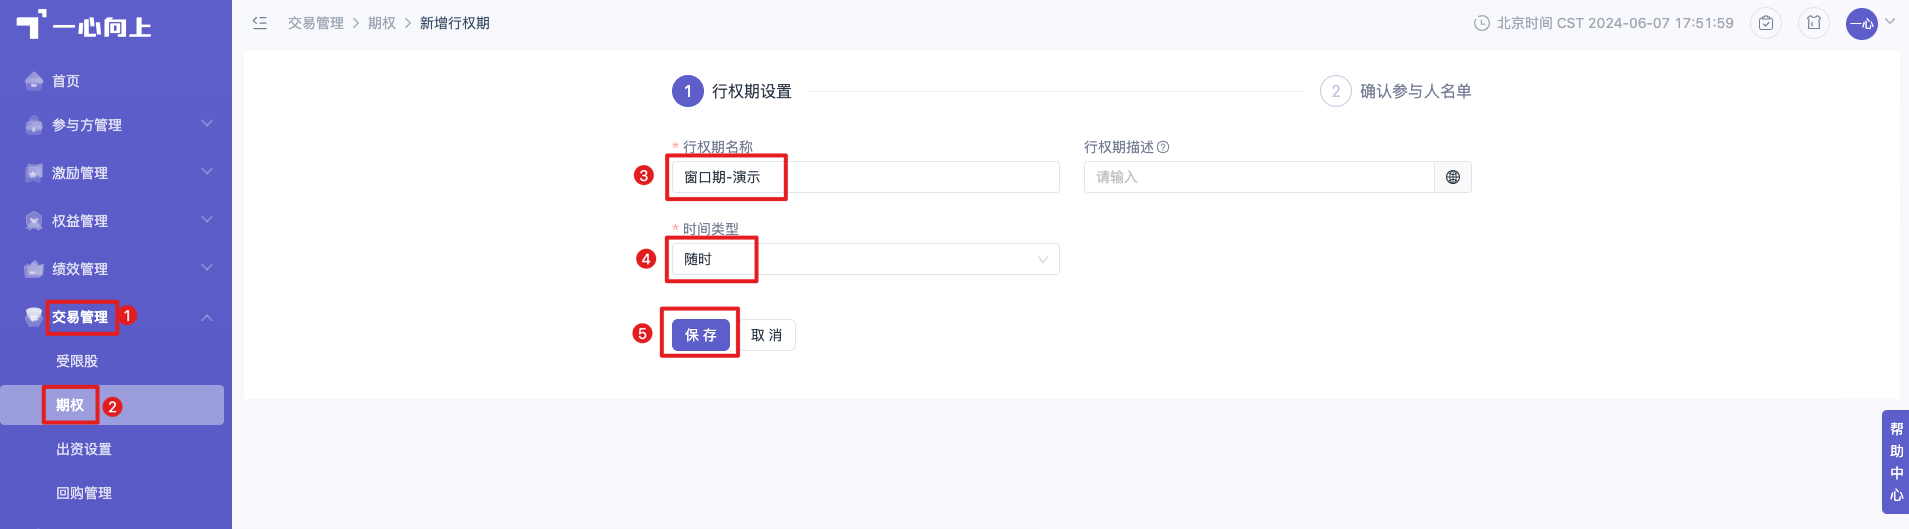Open the 帮助中心 side tab
Viewport: 1909px width, 529px height.
click(1895, 461)
